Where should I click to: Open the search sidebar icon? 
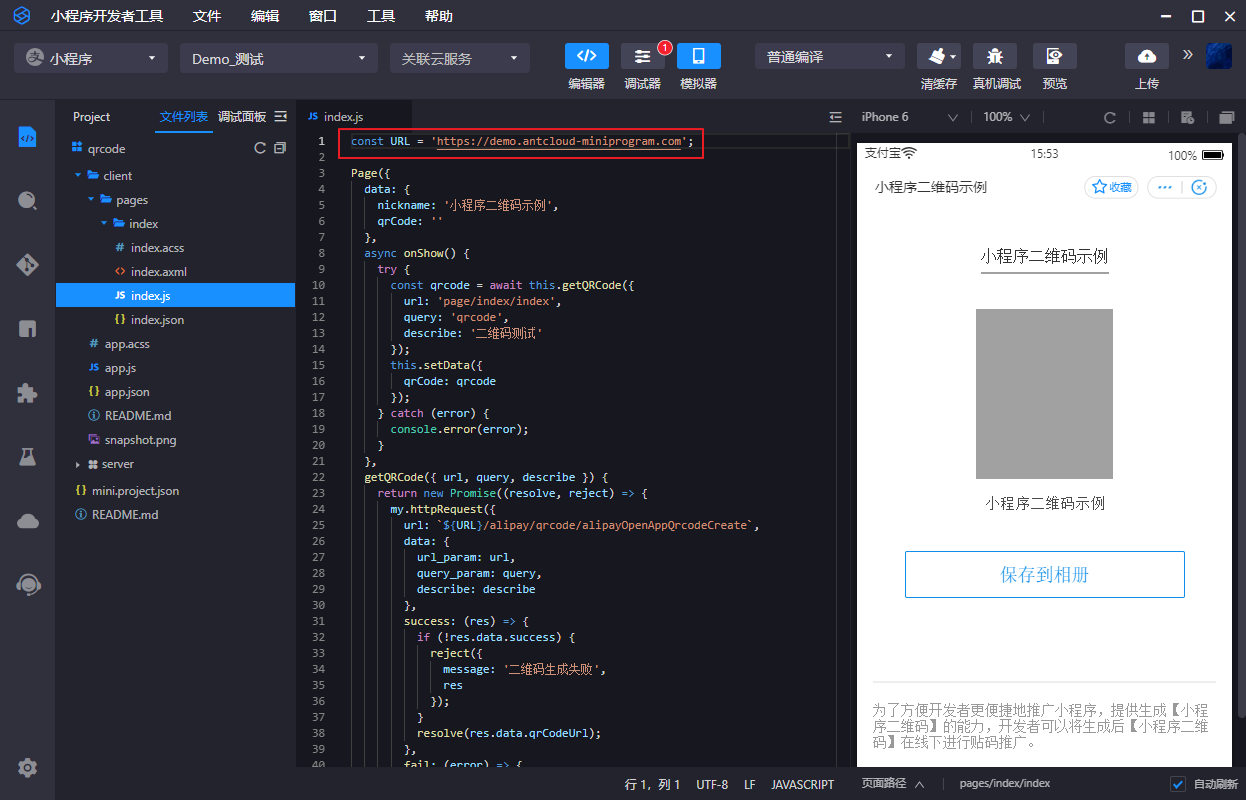28,201
